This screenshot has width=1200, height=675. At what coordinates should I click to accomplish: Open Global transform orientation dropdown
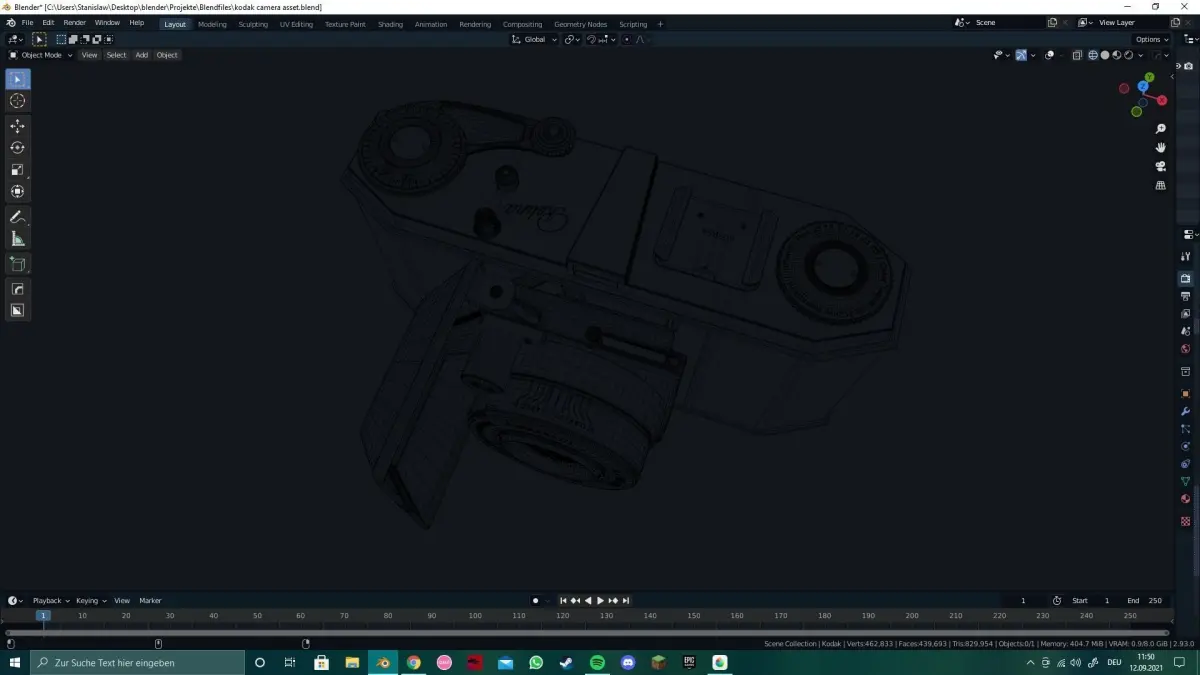click(534, 39)
